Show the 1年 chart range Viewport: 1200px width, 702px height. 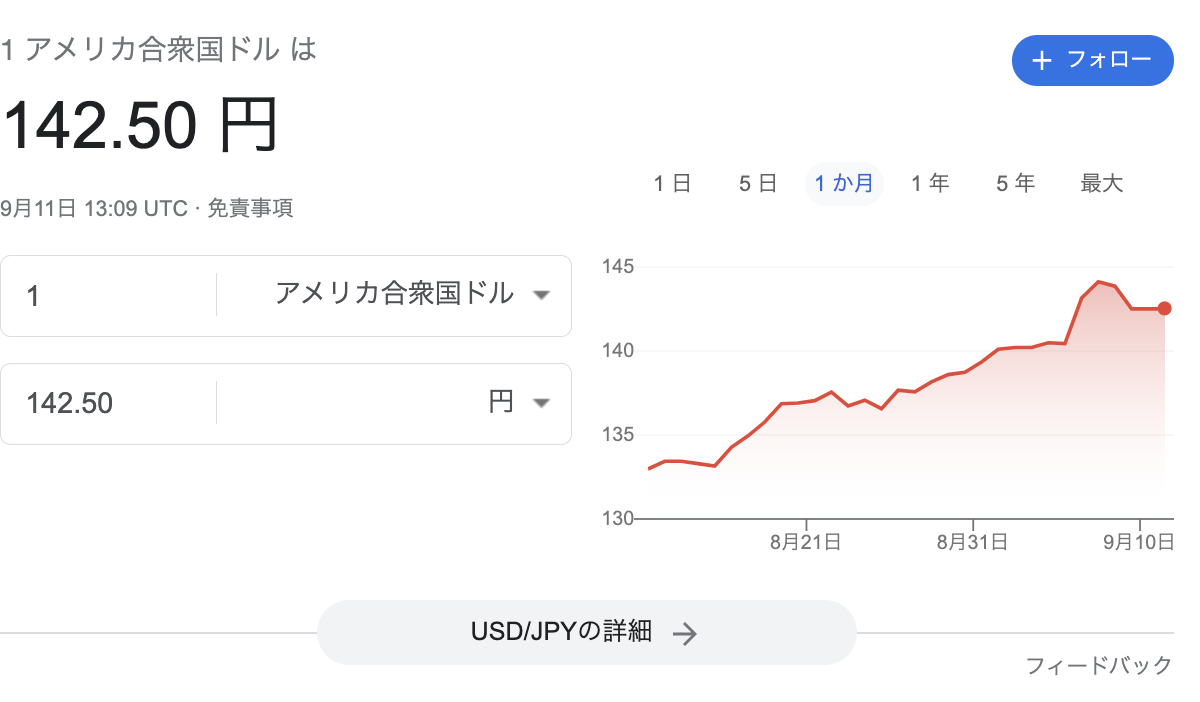(x=930, y=184)
